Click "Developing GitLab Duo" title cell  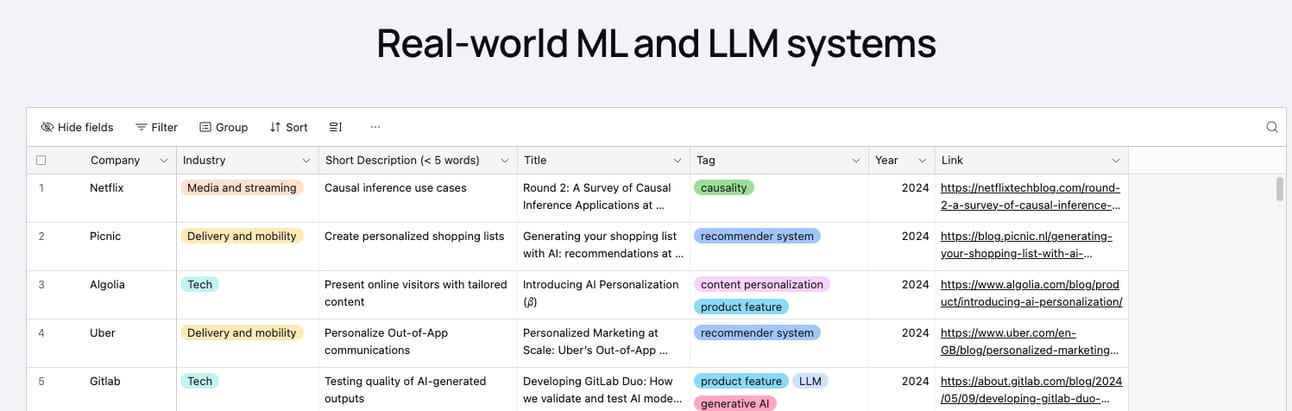coord(603,389)
